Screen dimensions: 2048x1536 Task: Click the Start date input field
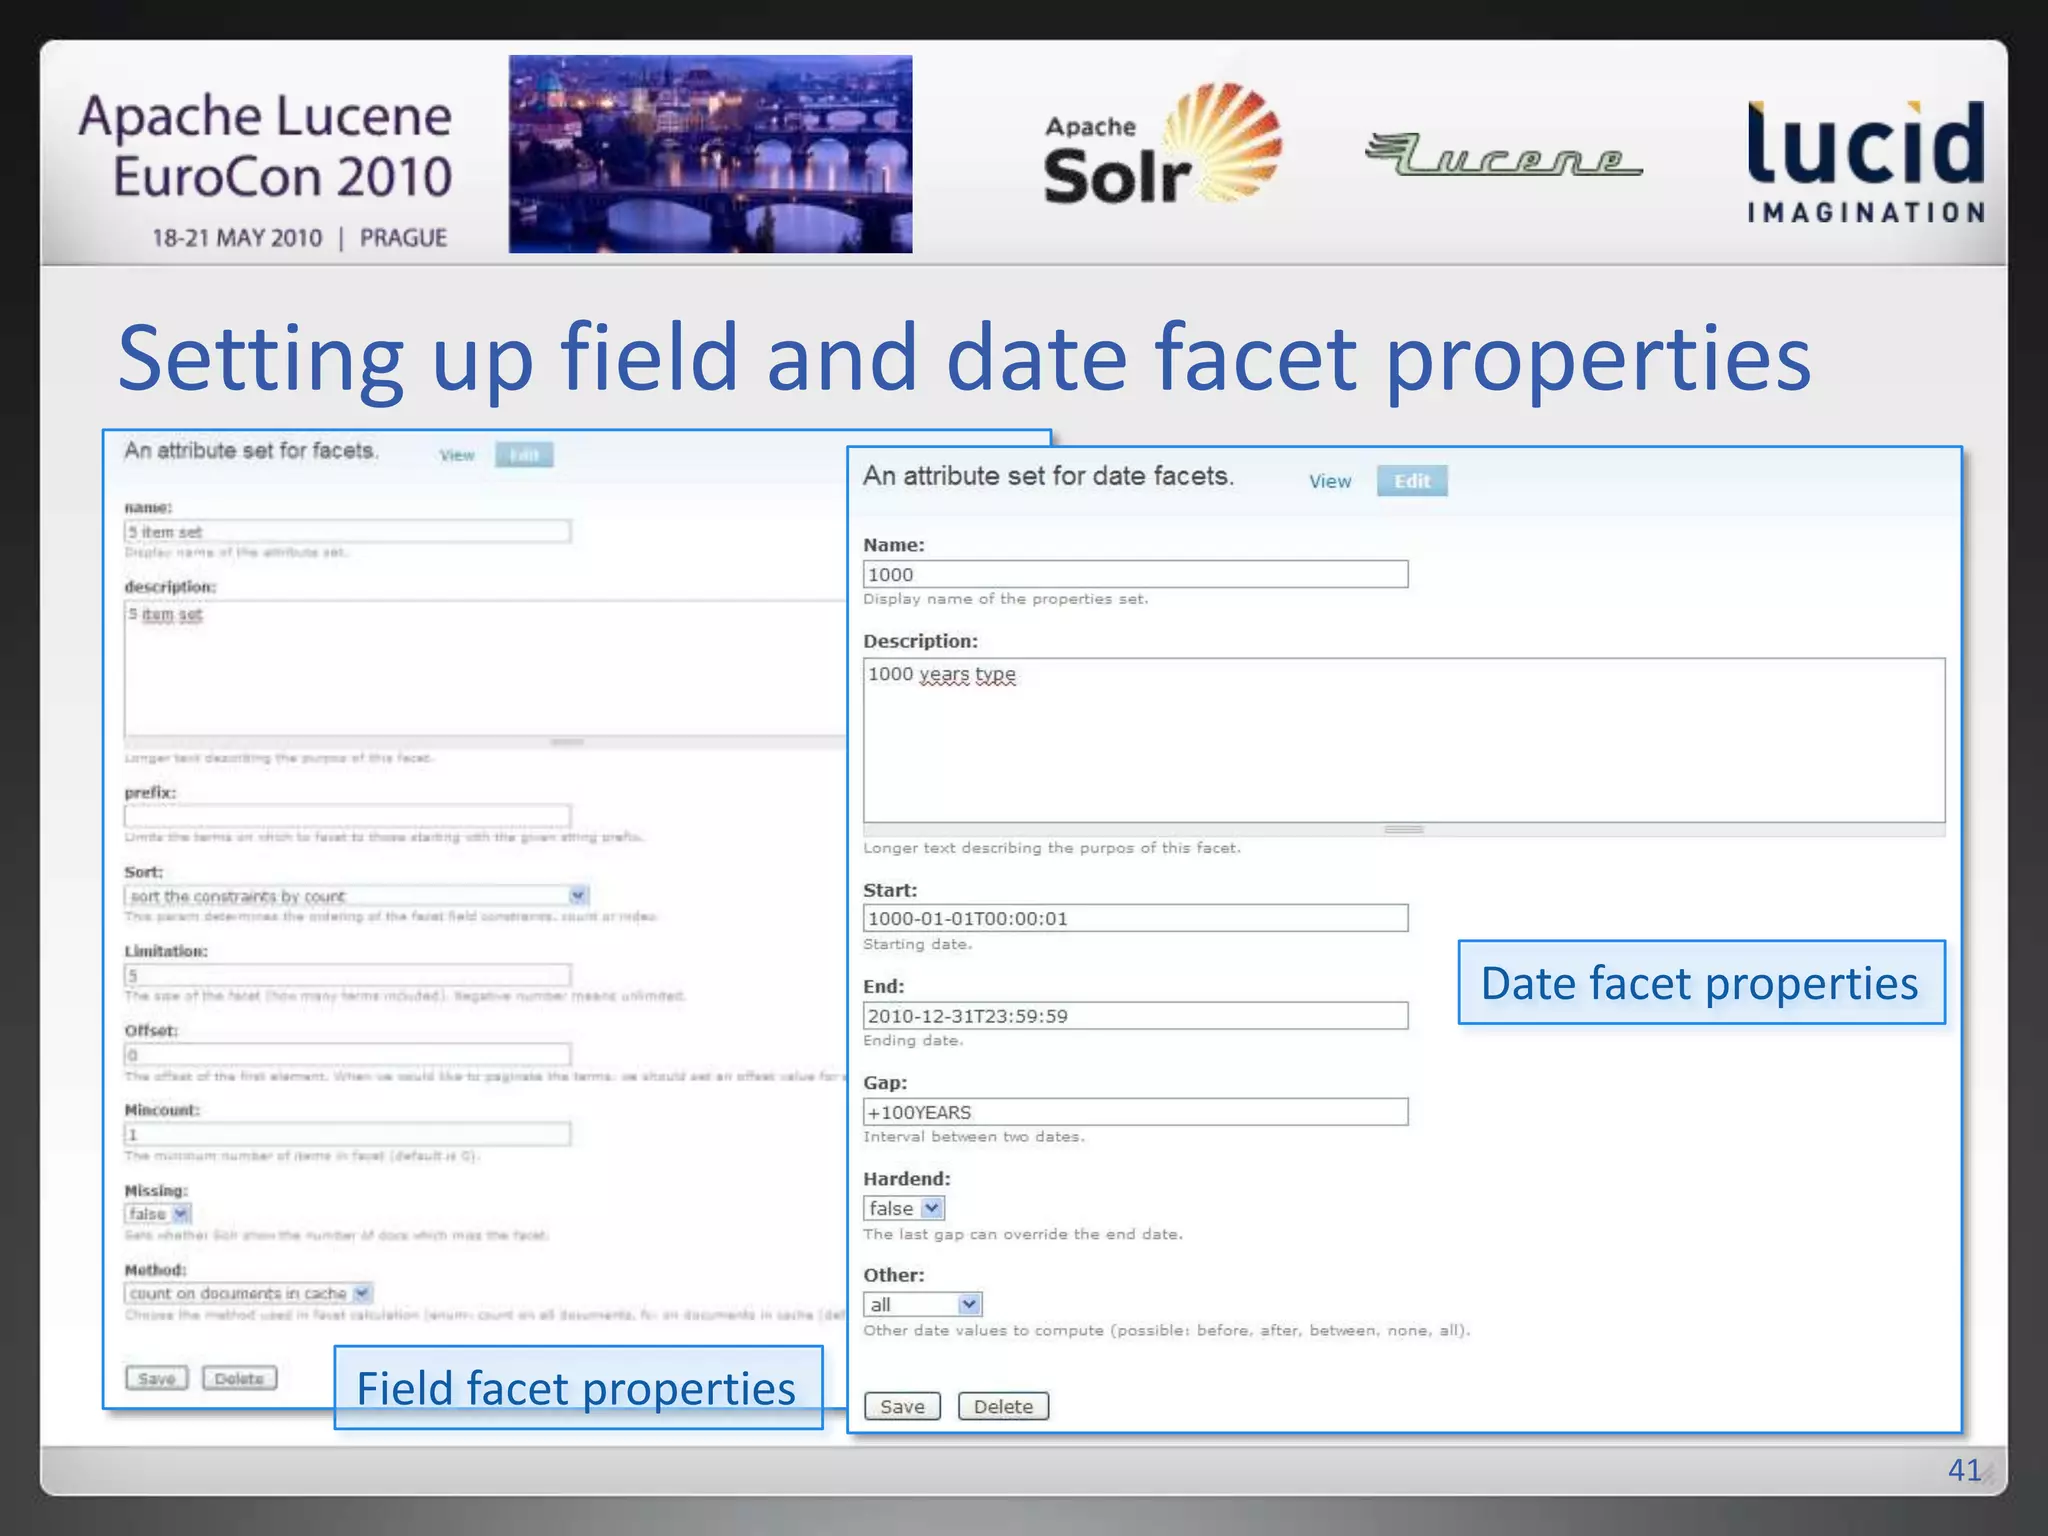click(x=1135, y=918)
